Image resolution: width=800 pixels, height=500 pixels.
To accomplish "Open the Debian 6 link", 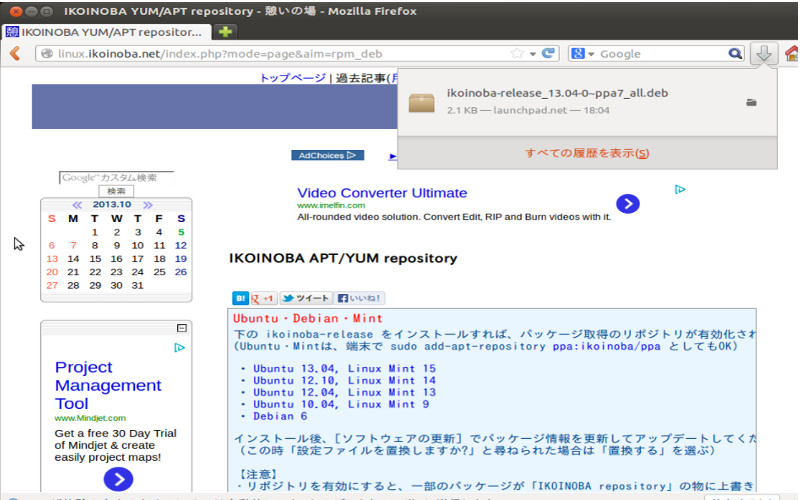I will click(280, 416).
